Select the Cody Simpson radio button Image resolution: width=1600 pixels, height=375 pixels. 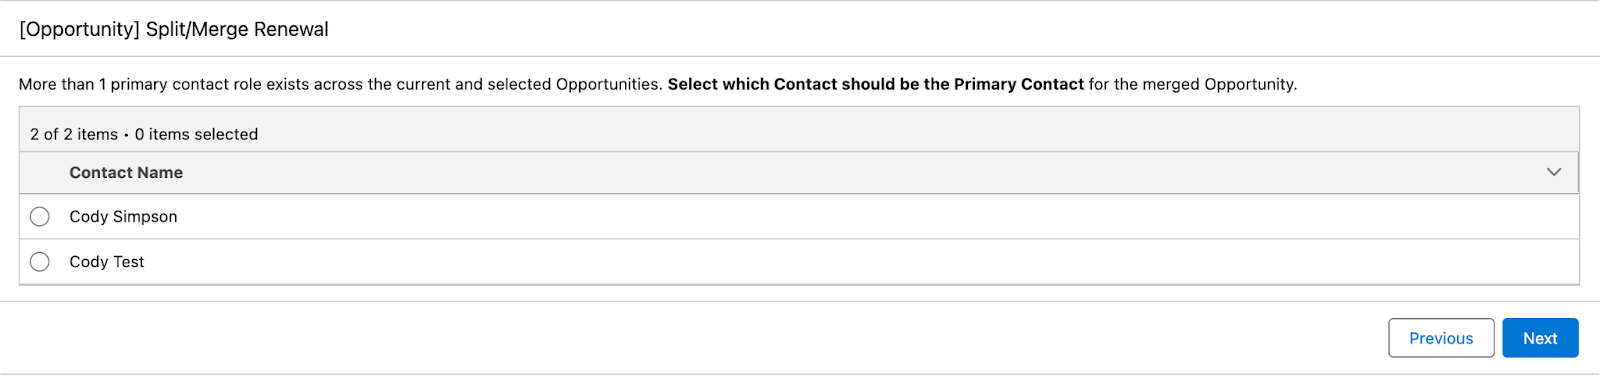pos(40,216)
